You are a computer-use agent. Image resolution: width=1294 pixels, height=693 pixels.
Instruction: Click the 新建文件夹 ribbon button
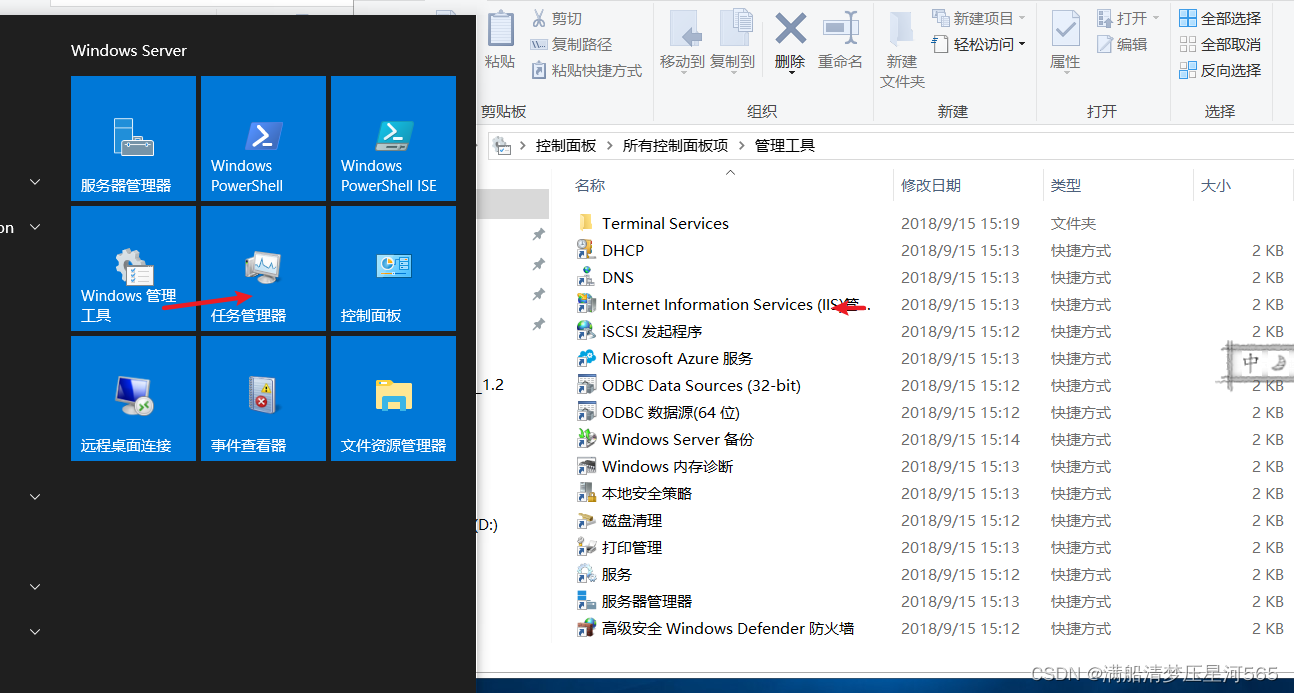(x=902, y=50)
